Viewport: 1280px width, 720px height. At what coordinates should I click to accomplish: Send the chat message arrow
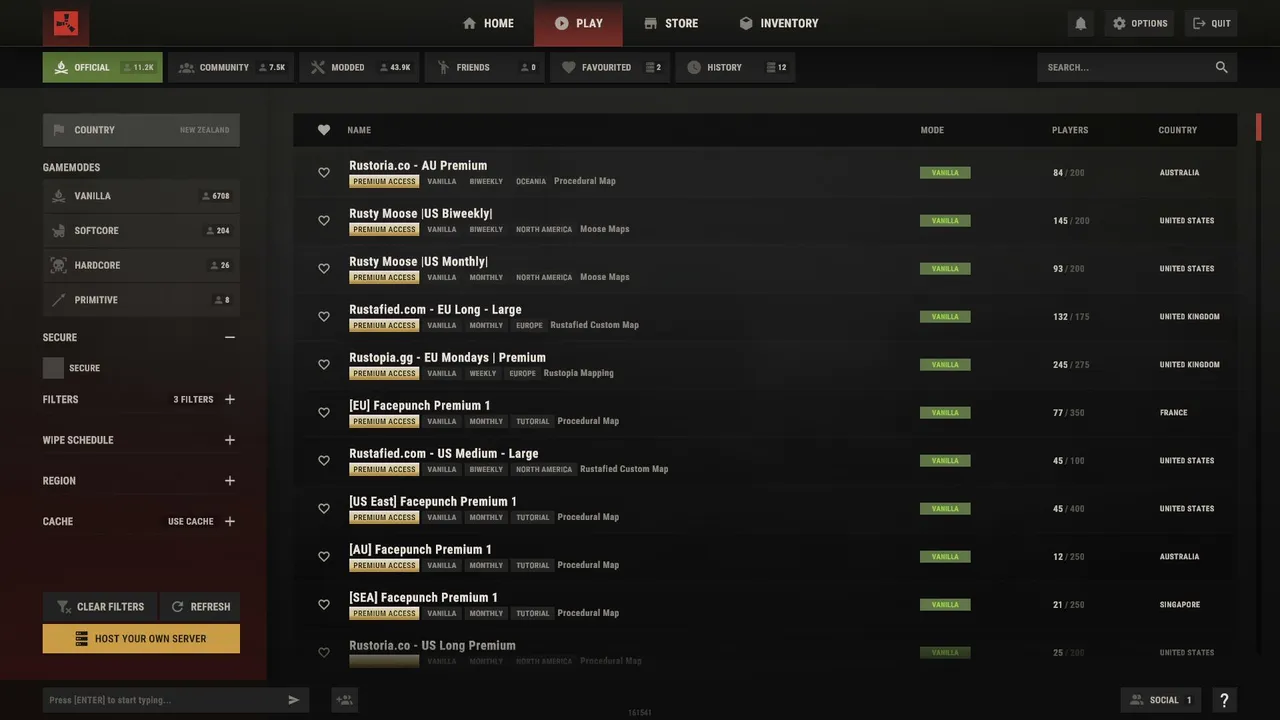(294, 700)
